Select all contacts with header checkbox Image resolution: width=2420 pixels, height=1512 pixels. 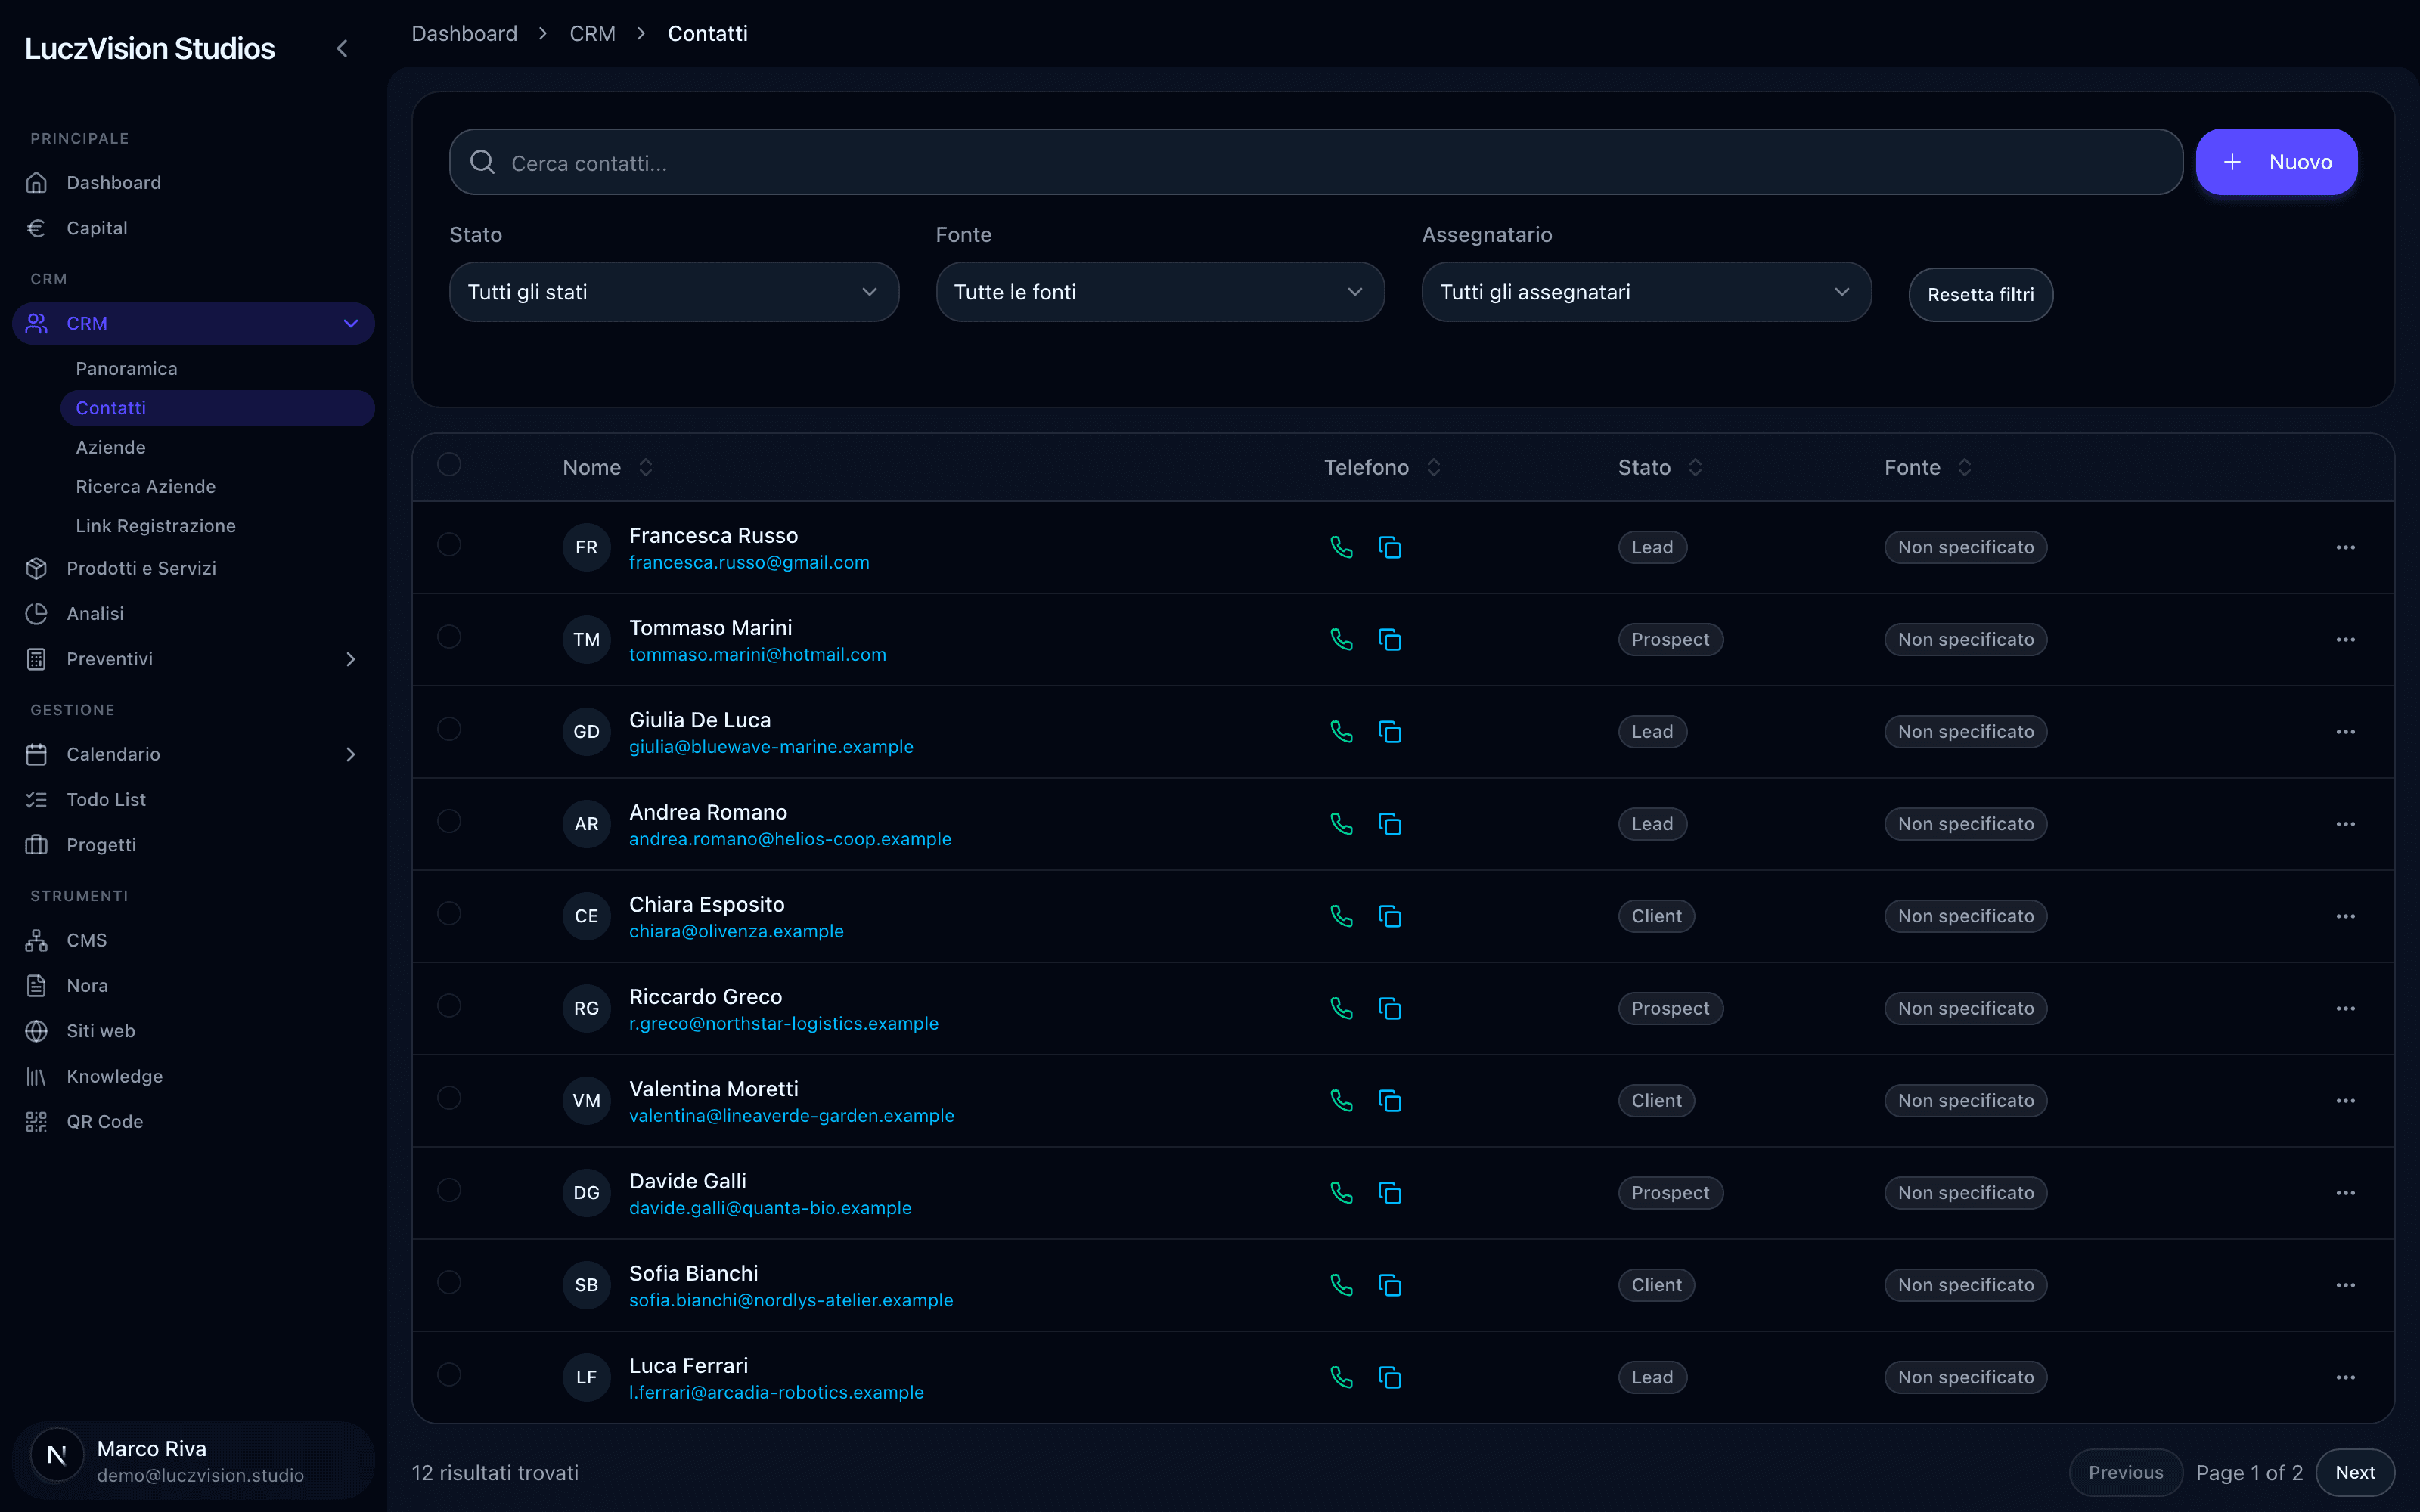point(449,464)
